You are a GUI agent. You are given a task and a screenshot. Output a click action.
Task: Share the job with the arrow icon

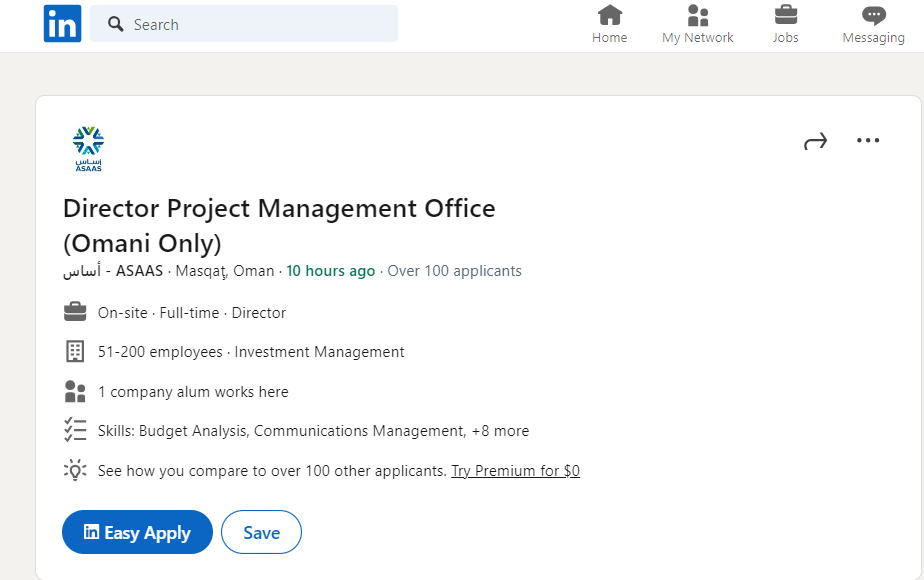(816, 141)
